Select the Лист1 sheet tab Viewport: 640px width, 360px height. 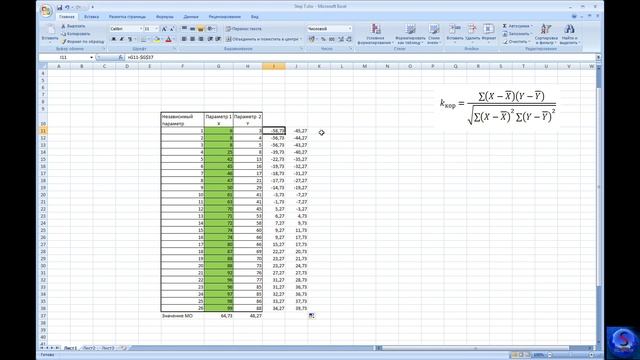70,348
